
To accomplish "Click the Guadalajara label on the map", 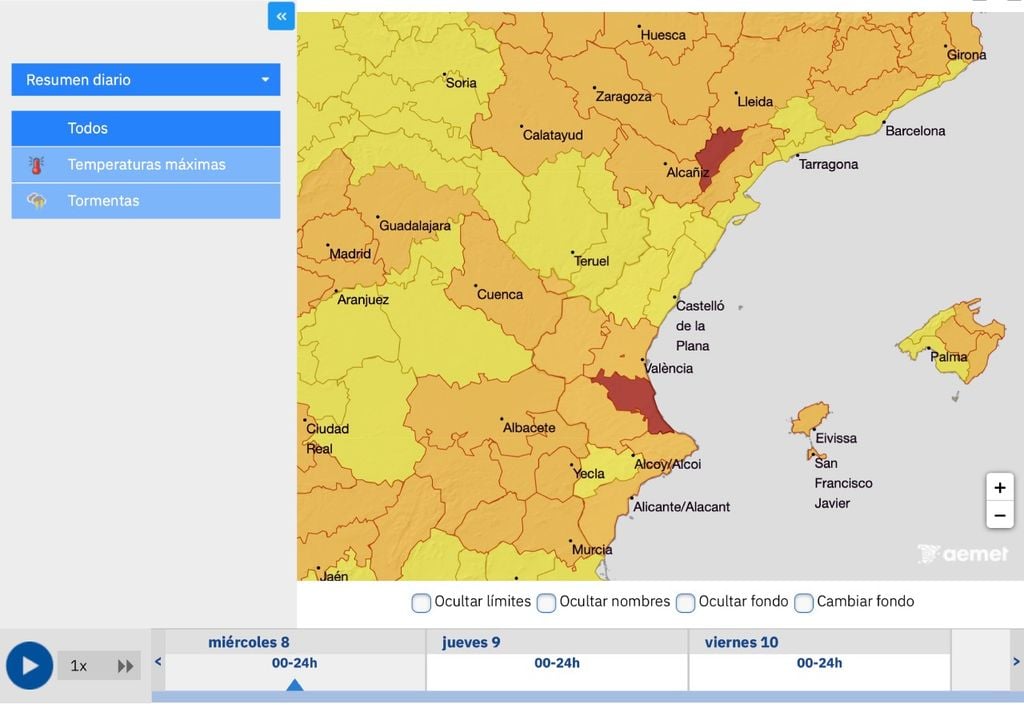I will (415, 225).
